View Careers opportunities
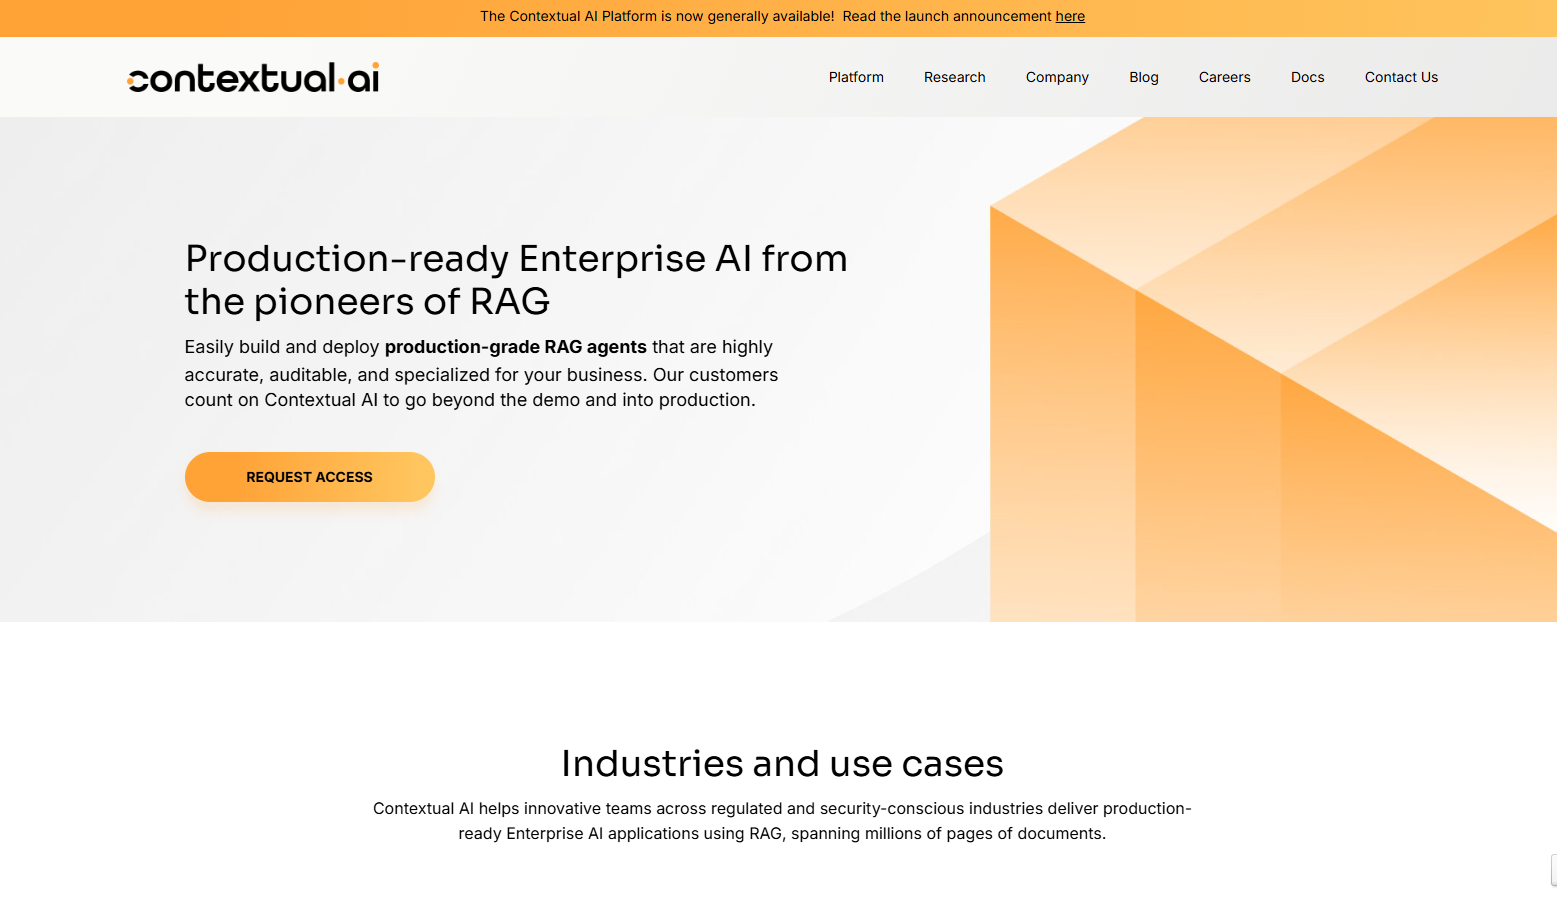The image size is (1557, 902). point(1224,77)
